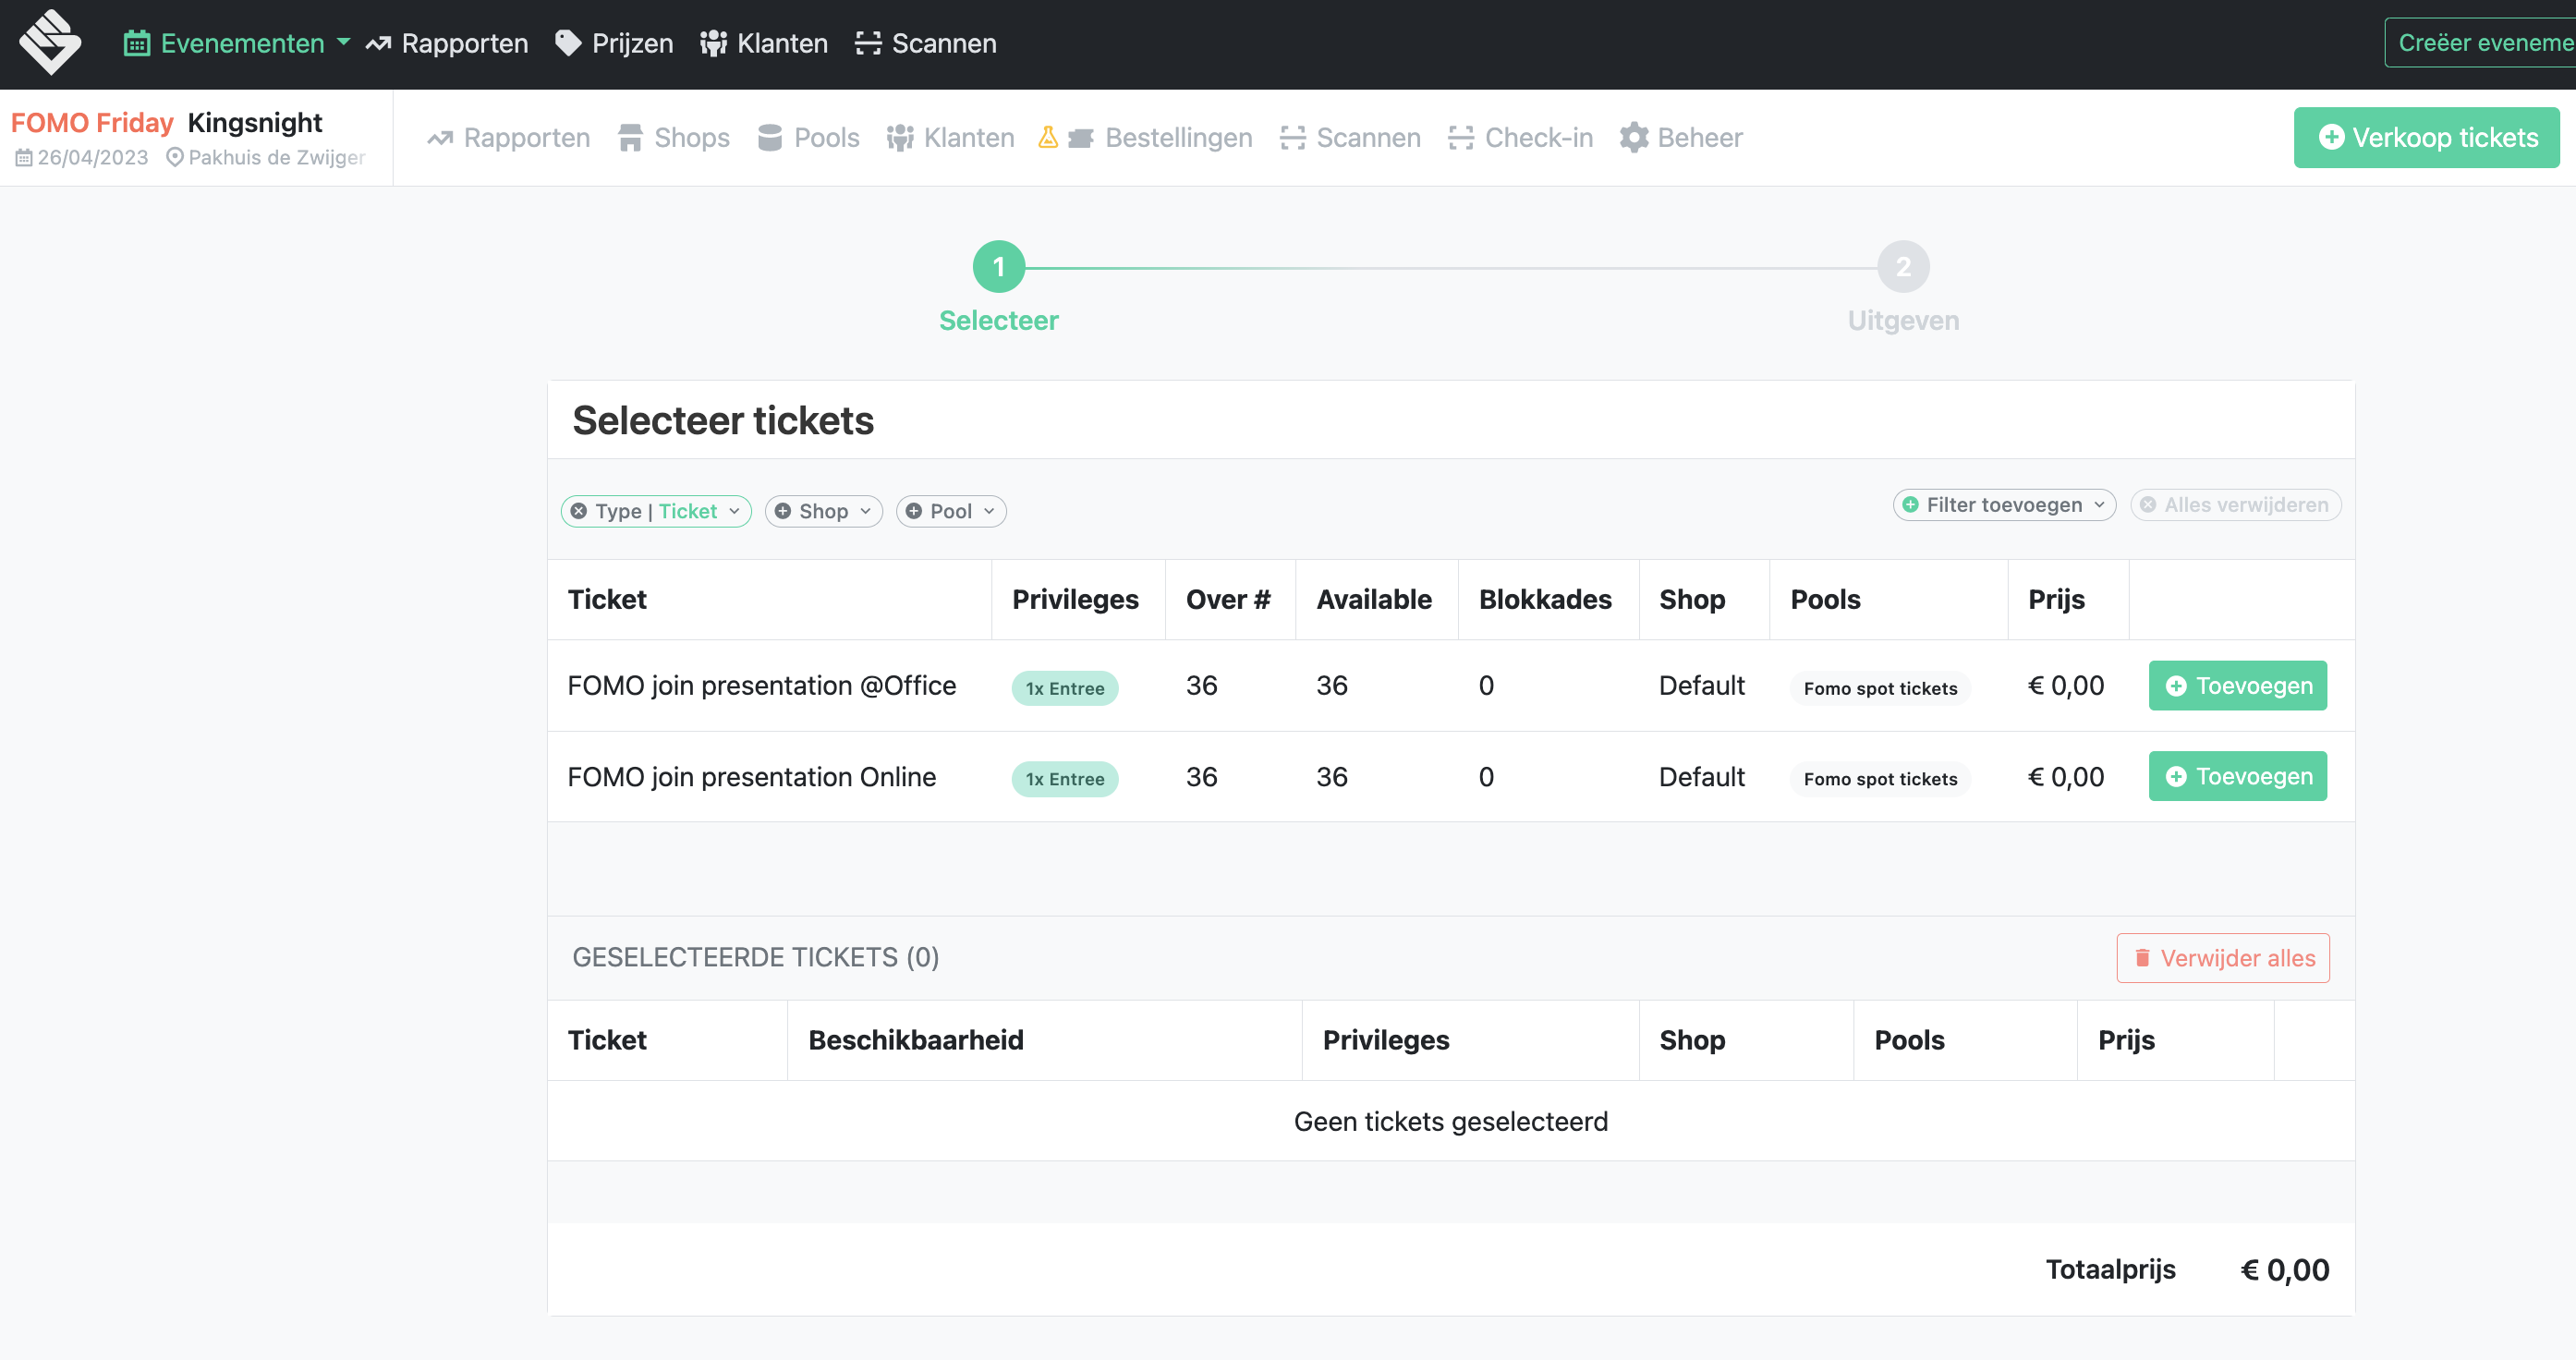The height and width of the screenshot is (1360, 2576).
Task: Click FOMO join presentation @Office text
Action: click(762, 686)
